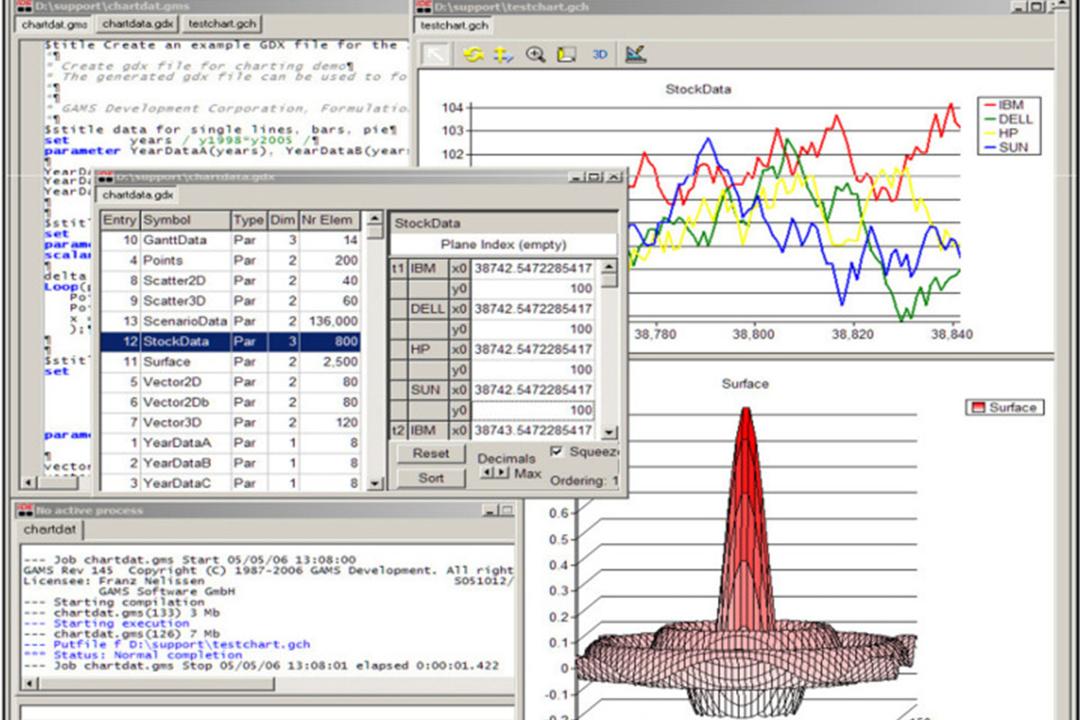Click the yellow rotate chart icon
The image size is (1080, 720).
[473, 54]
